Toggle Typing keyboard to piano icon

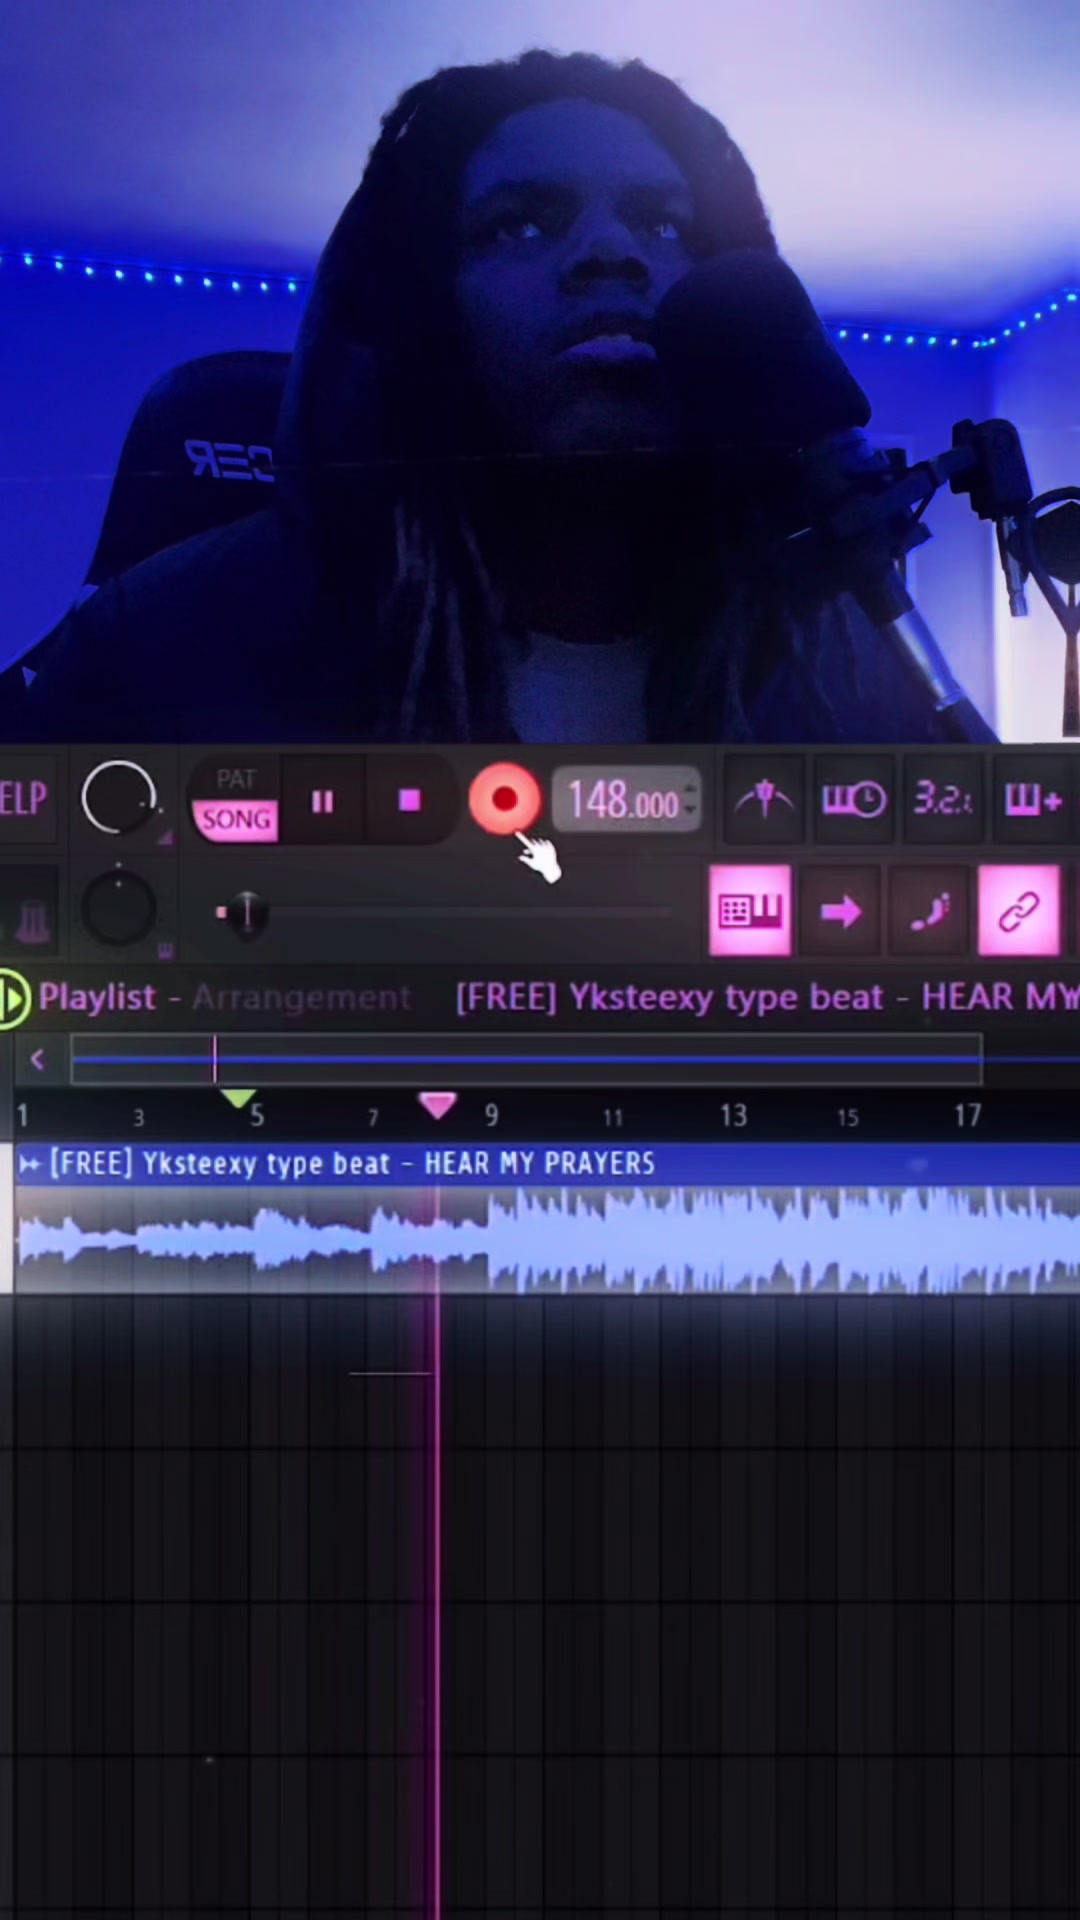(750, 911)
